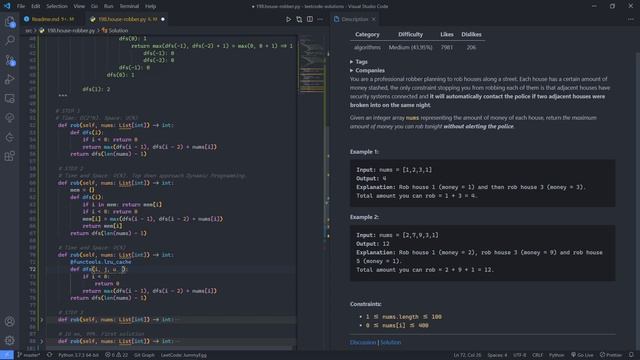Click Go Live in the status bar
The width and height of the screenshot is (640, 360).
pyautogui.click(x=582, y=355)
